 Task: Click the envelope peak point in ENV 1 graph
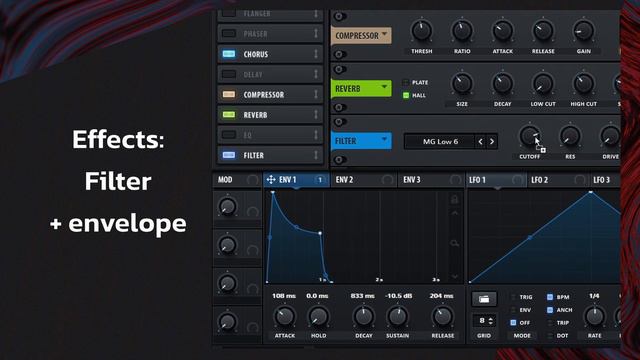273,192
